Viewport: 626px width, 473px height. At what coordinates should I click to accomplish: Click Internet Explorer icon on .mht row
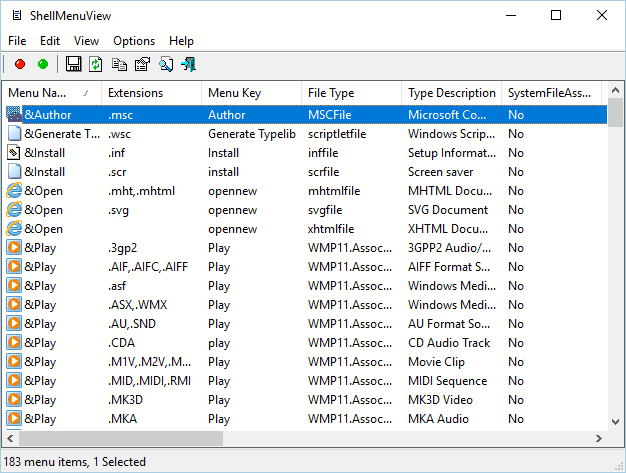14,190
